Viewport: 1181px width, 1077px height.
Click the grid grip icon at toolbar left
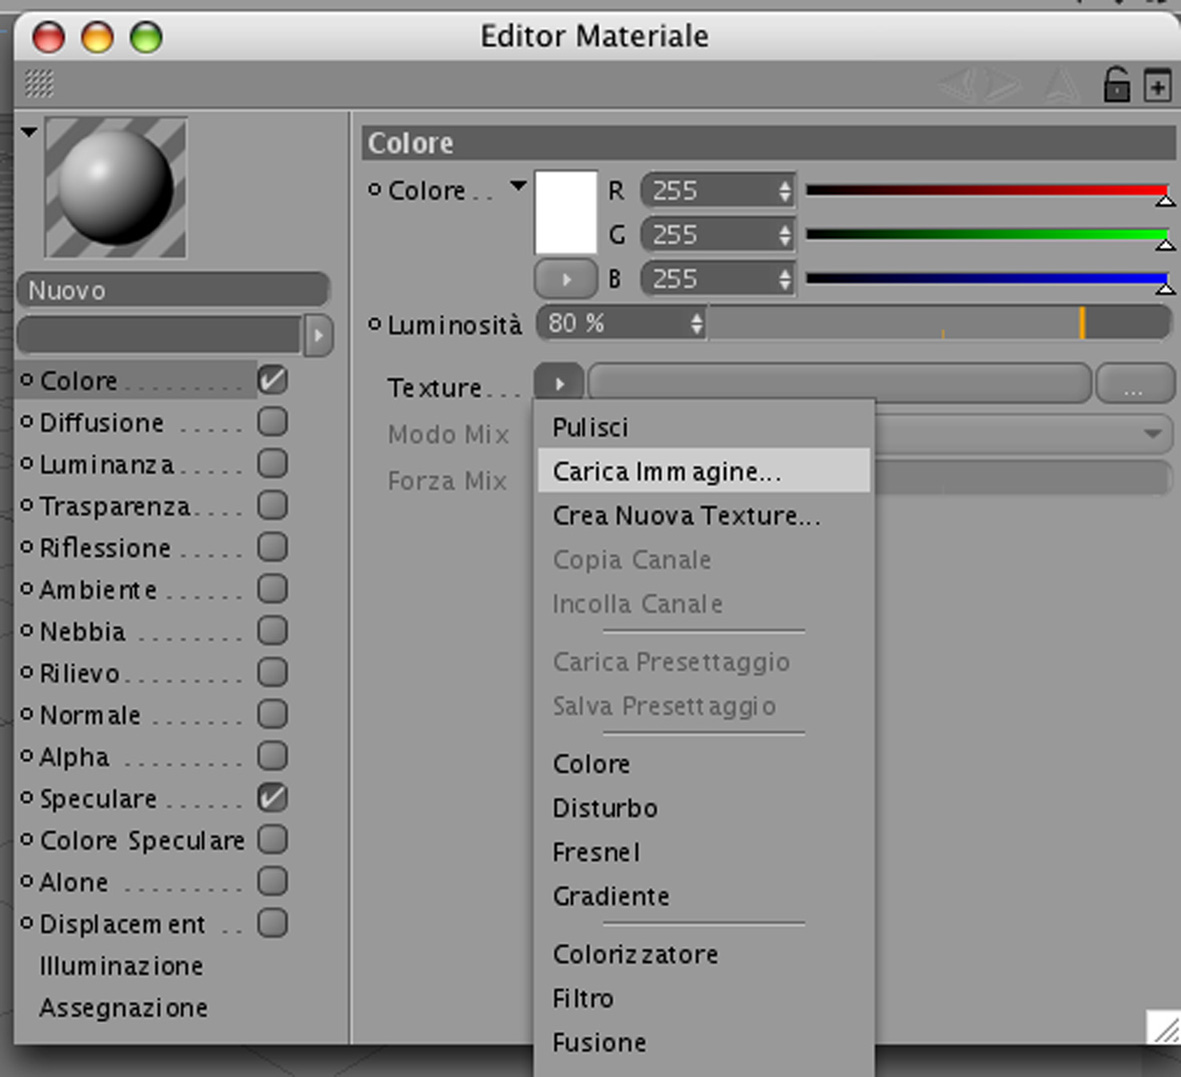coord(39,83)
